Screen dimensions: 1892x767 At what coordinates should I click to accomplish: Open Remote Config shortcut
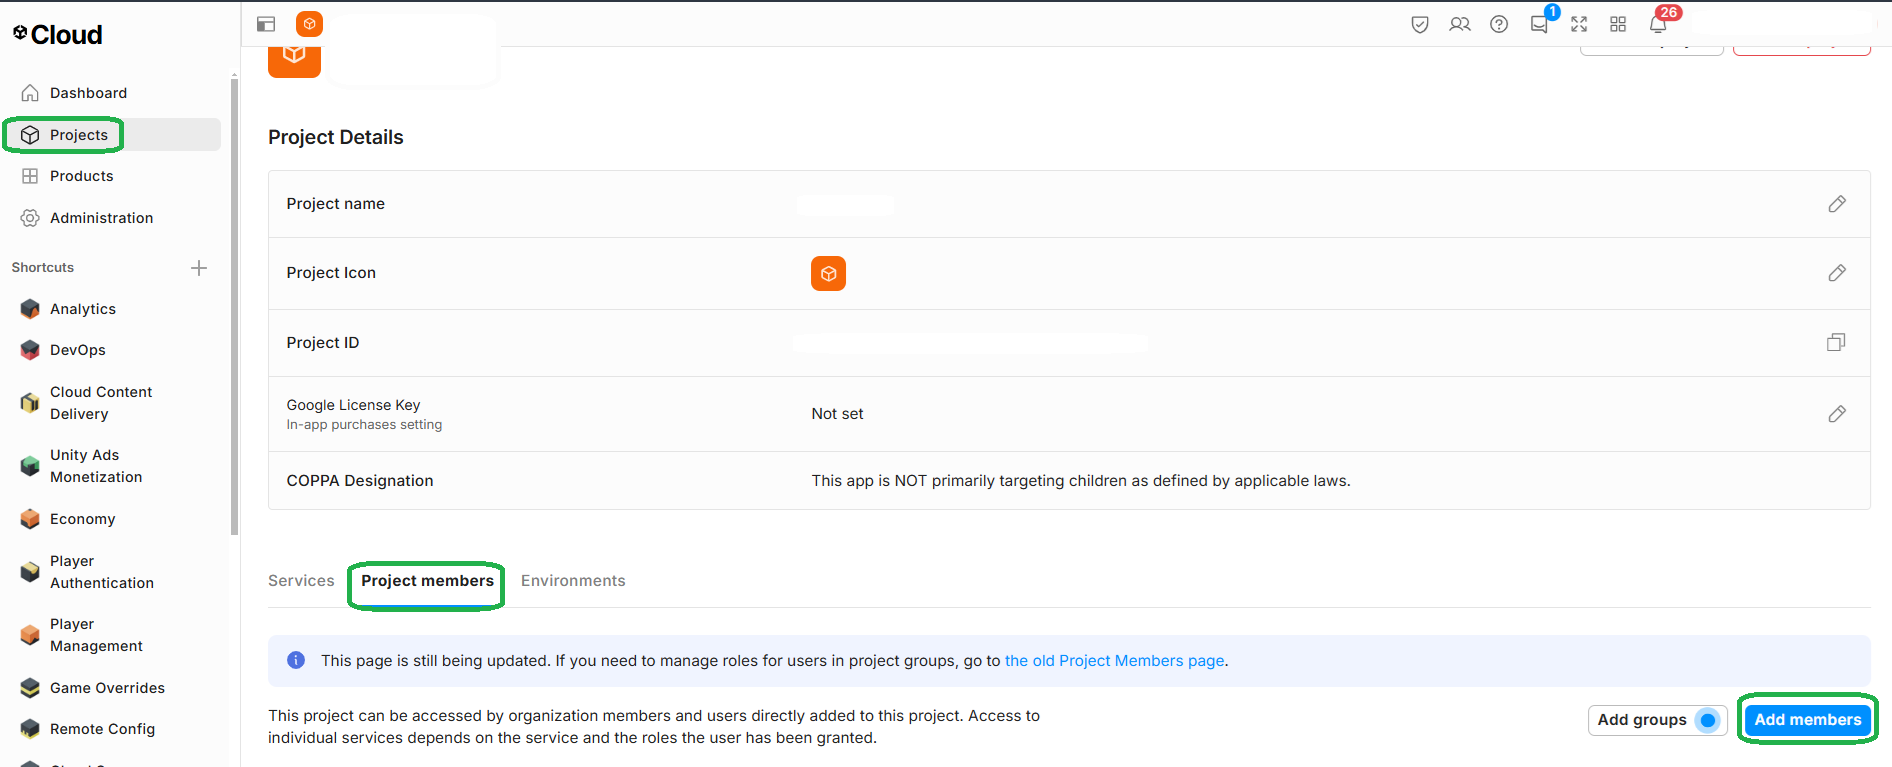[102, 729]
